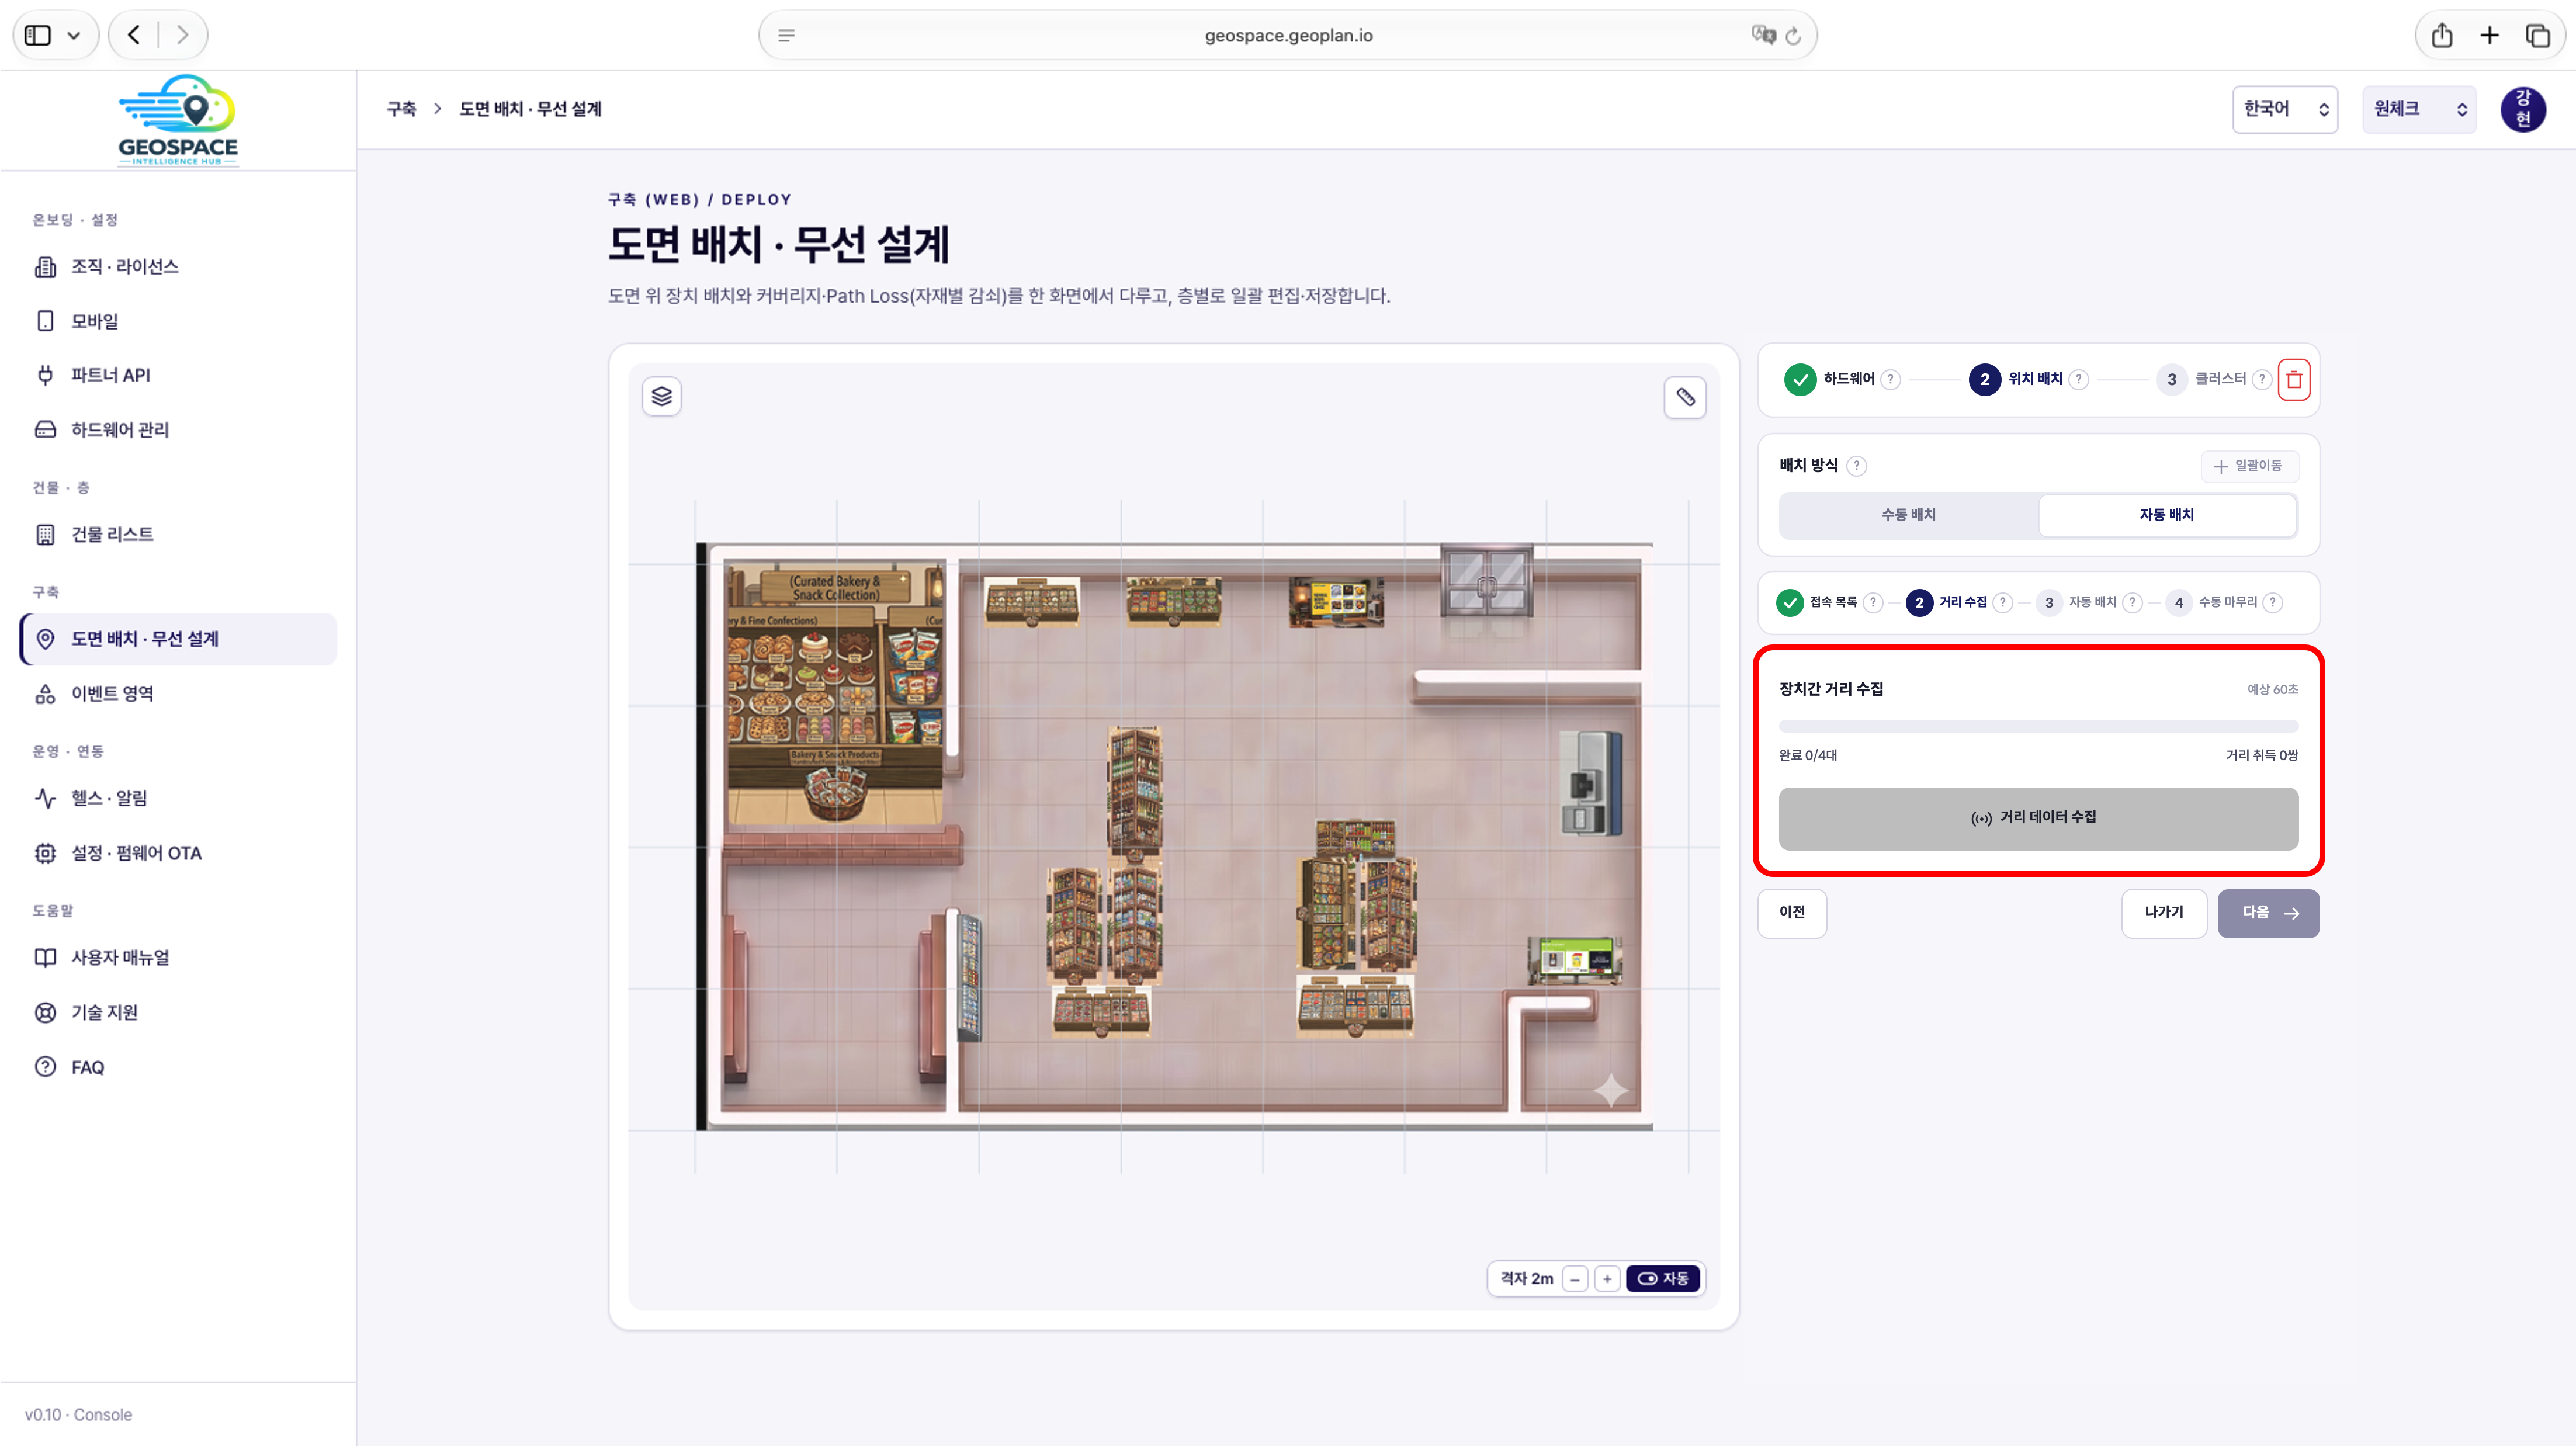This screenshot has width=2576, height=1446.
Task: Click the 거리 데이터 수집 button
Action: tap(2038, 818)
